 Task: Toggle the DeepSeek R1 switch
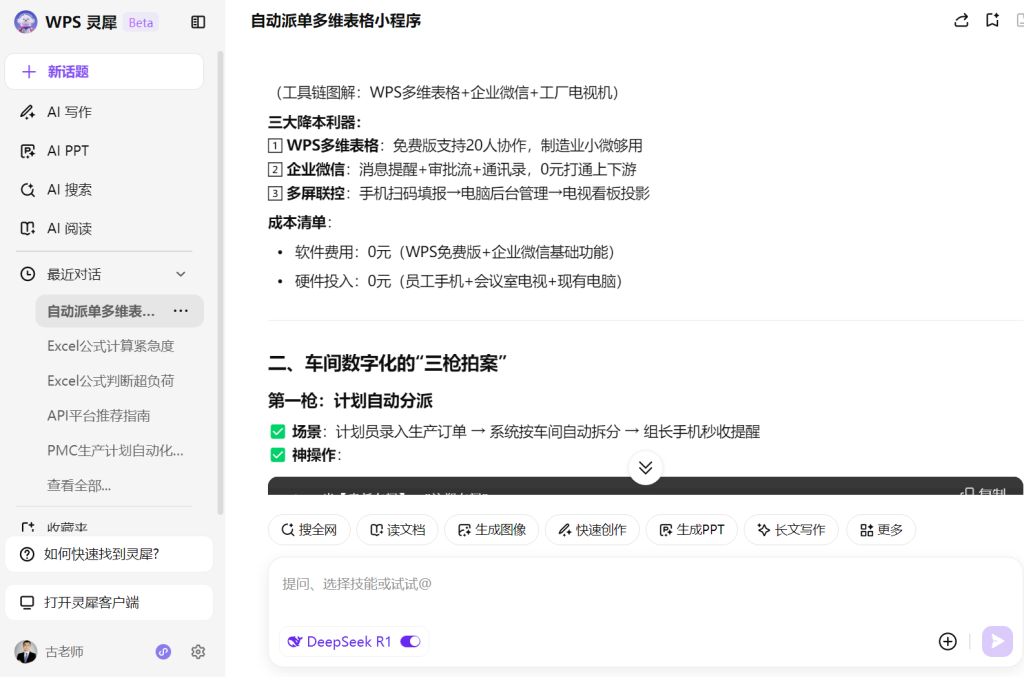click(x=410, y=642)
